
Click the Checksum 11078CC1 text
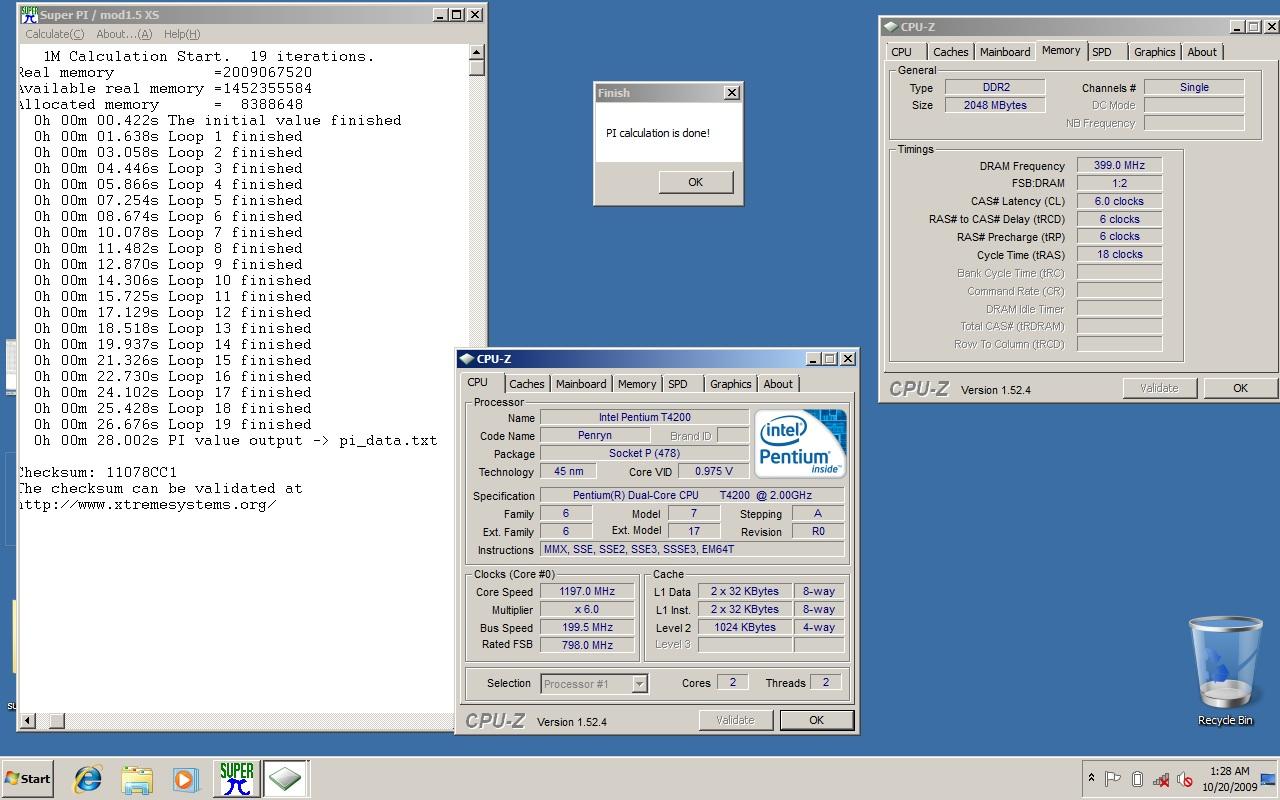pyautogui.click(x=97, y=472)
